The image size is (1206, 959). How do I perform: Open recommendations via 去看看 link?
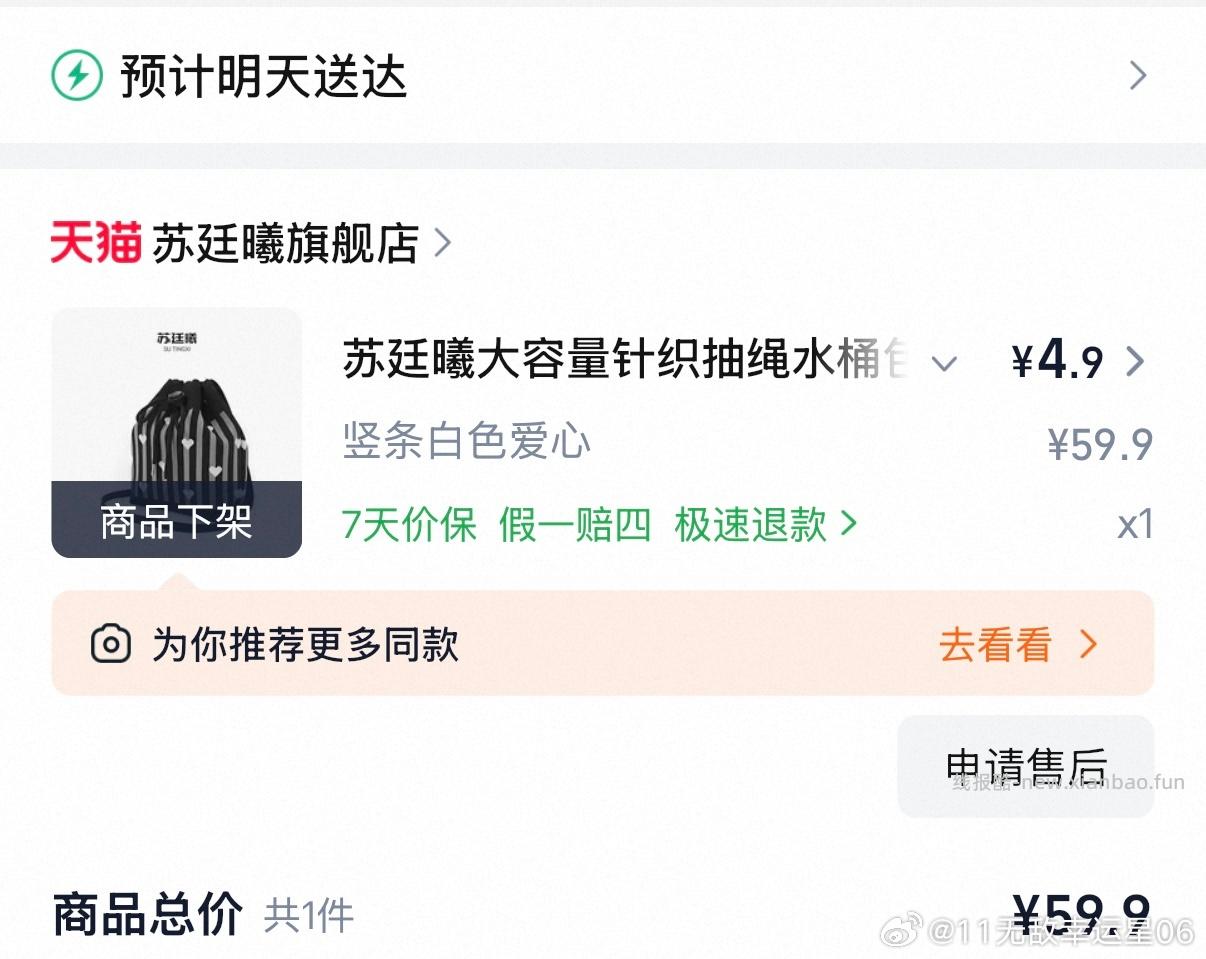point(993,645)
